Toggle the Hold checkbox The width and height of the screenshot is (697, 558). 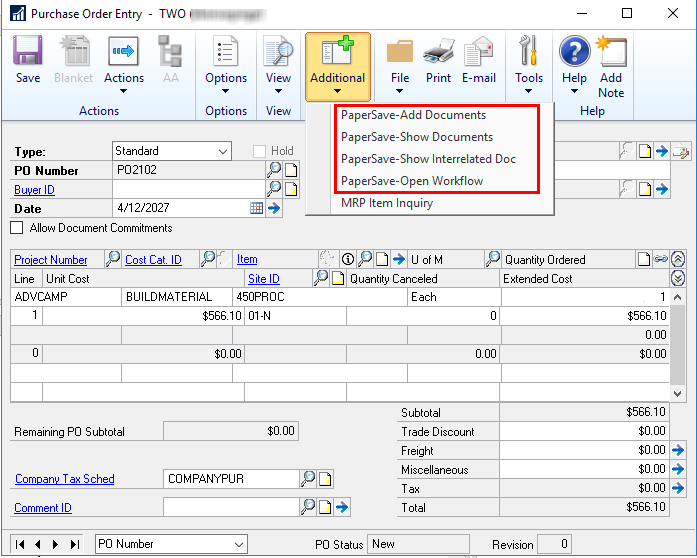click(259, 151)
